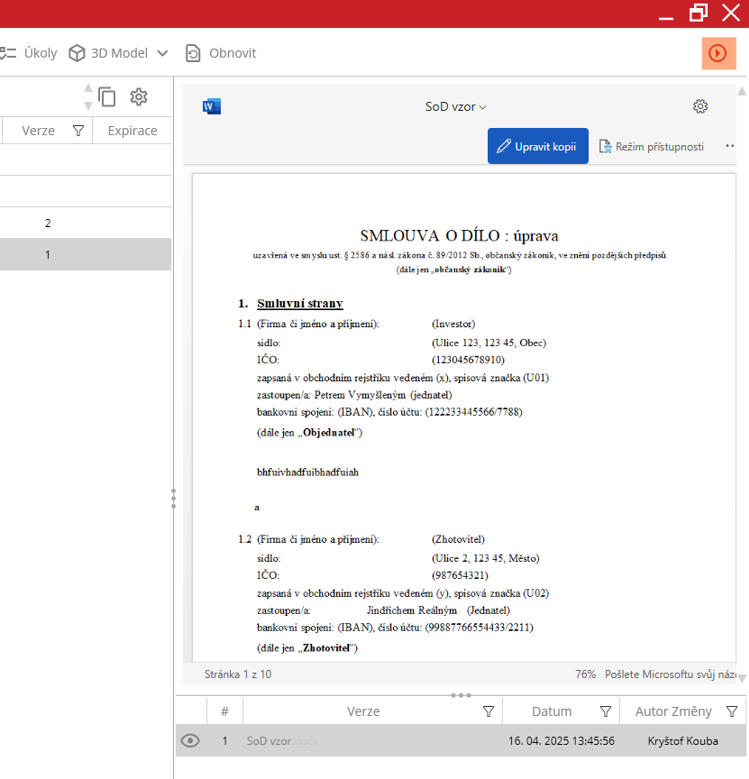Filter the Datum column
The image size is (749, 779).
click(x=605, y=711)
